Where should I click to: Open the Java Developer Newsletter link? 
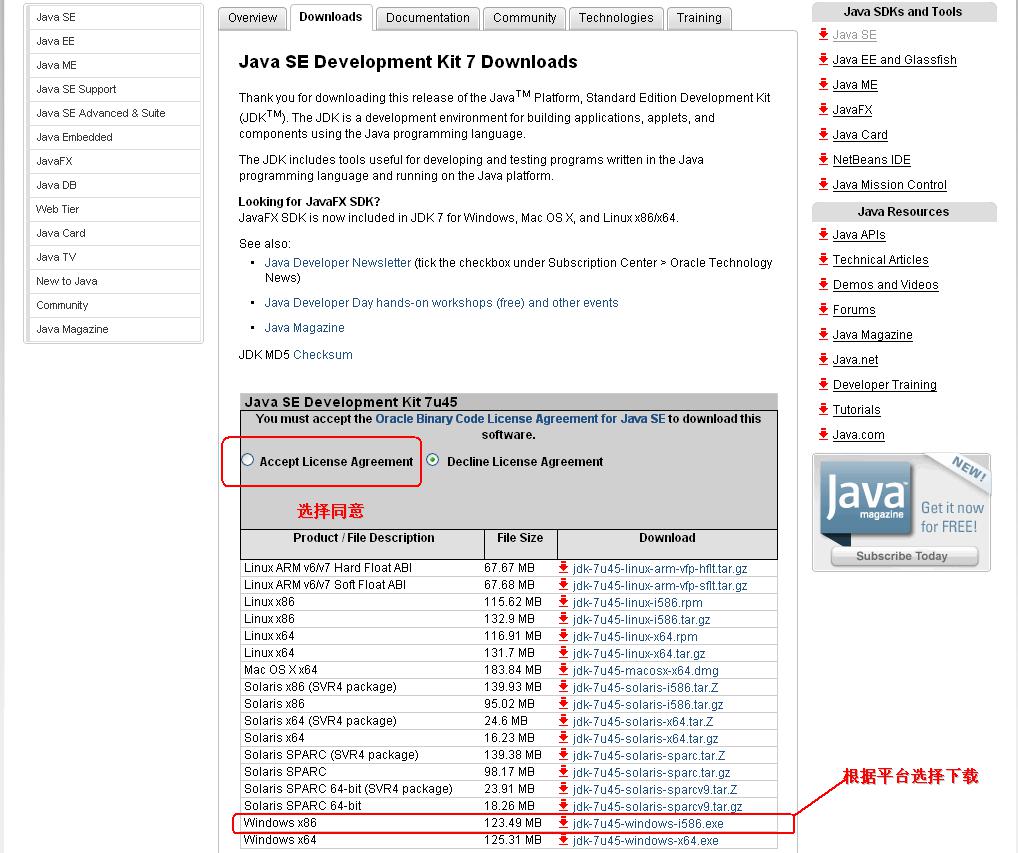click(x=338, y=263)
